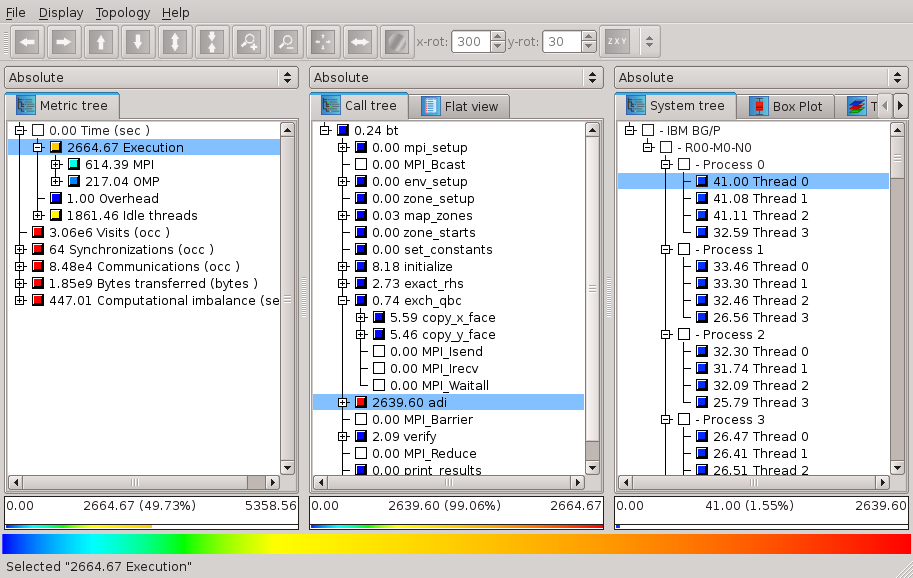Image resolution: width=913 pixels, height=578 pixels.
Task: Click the zoom in magnifier icon
Action: [249, 42]
